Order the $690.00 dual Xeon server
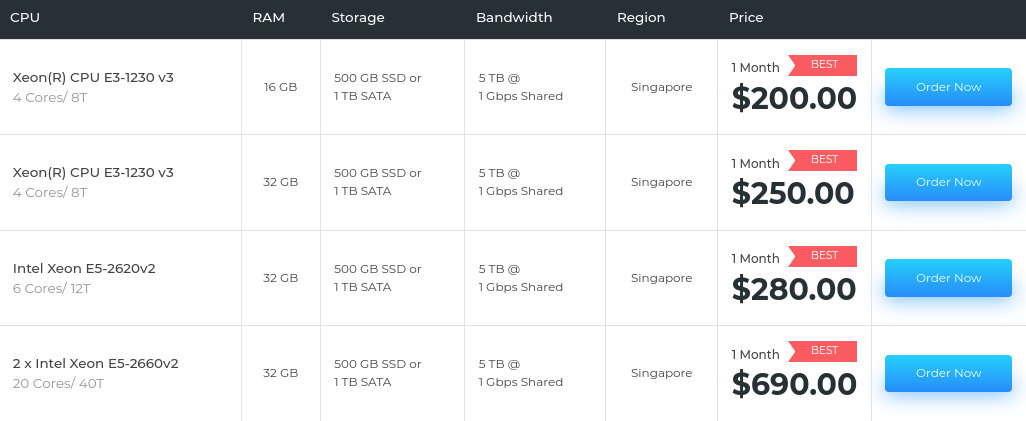Image resolution: width=1026 pixels, height=421 pixels. coord(948,373)
